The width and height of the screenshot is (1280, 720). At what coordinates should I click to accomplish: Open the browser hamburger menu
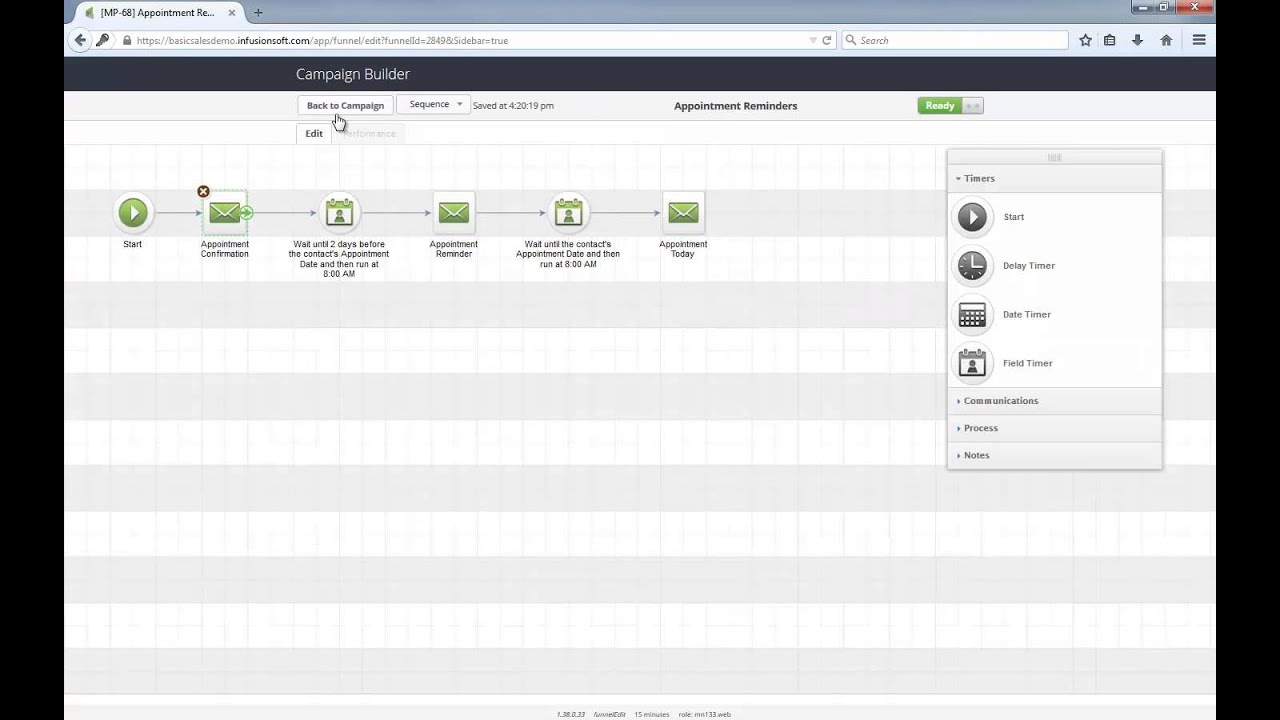point(1199,40)
